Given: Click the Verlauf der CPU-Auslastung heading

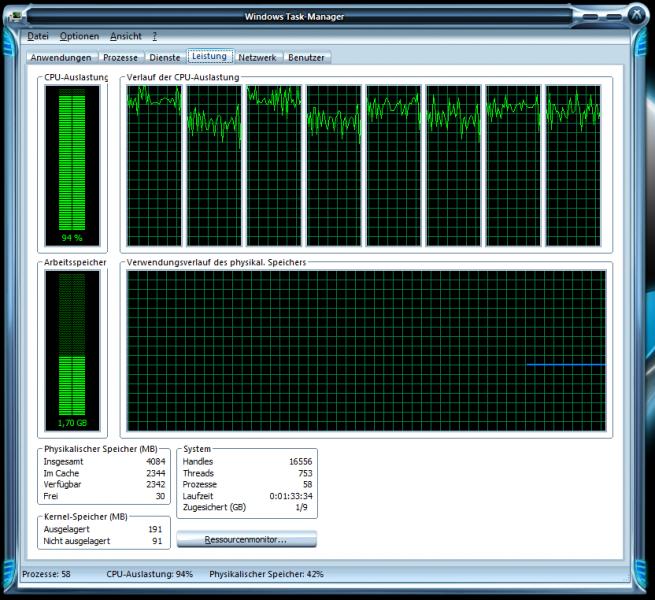Looking at the screenshot, I should 183,77.
